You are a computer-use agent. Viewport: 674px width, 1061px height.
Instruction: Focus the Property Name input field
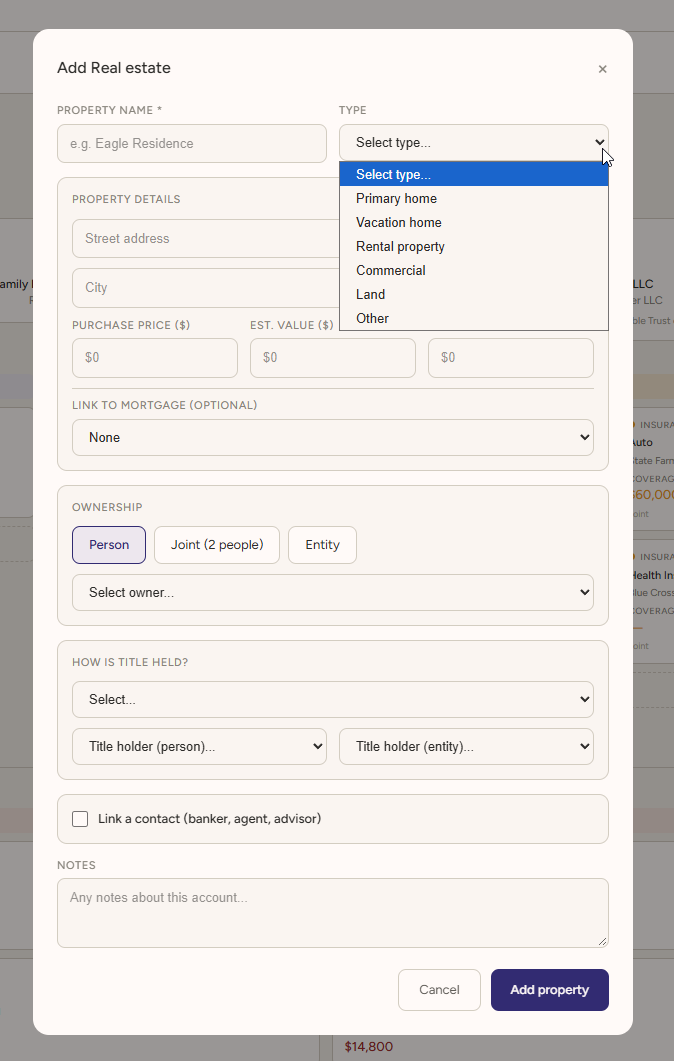point(192,143)
